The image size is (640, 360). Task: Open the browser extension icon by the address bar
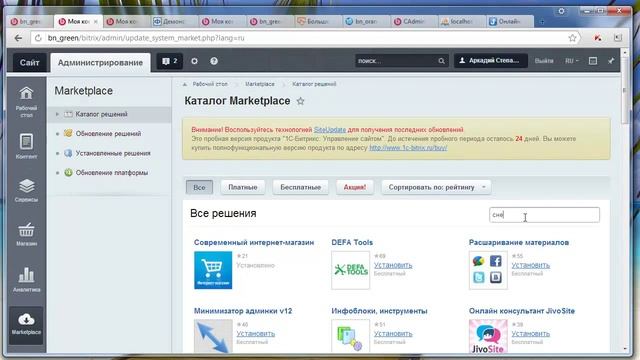598,38
